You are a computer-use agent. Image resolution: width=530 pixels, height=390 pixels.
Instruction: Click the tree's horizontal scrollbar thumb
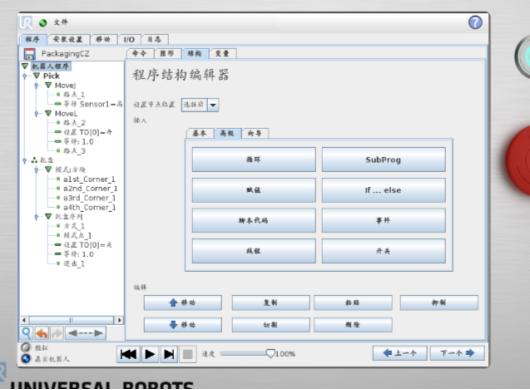tap(71, 320)
